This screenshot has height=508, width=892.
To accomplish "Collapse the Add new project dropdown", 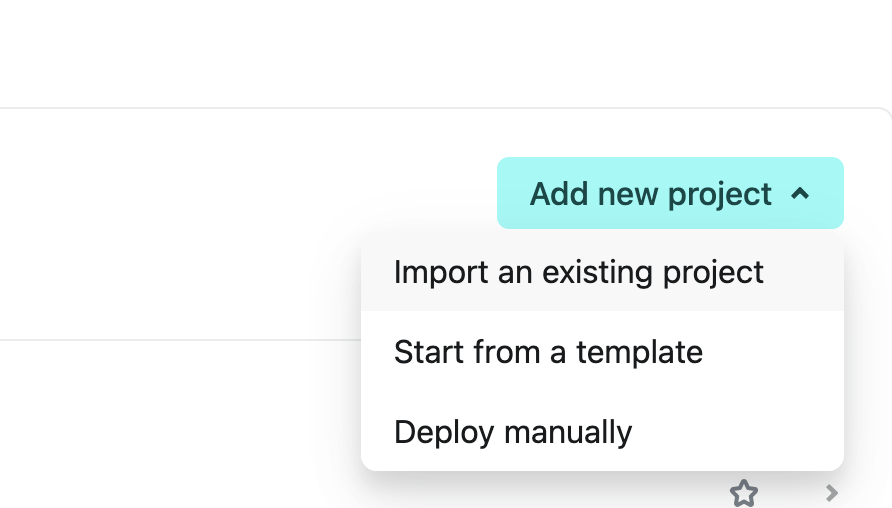I will (670, 193).
